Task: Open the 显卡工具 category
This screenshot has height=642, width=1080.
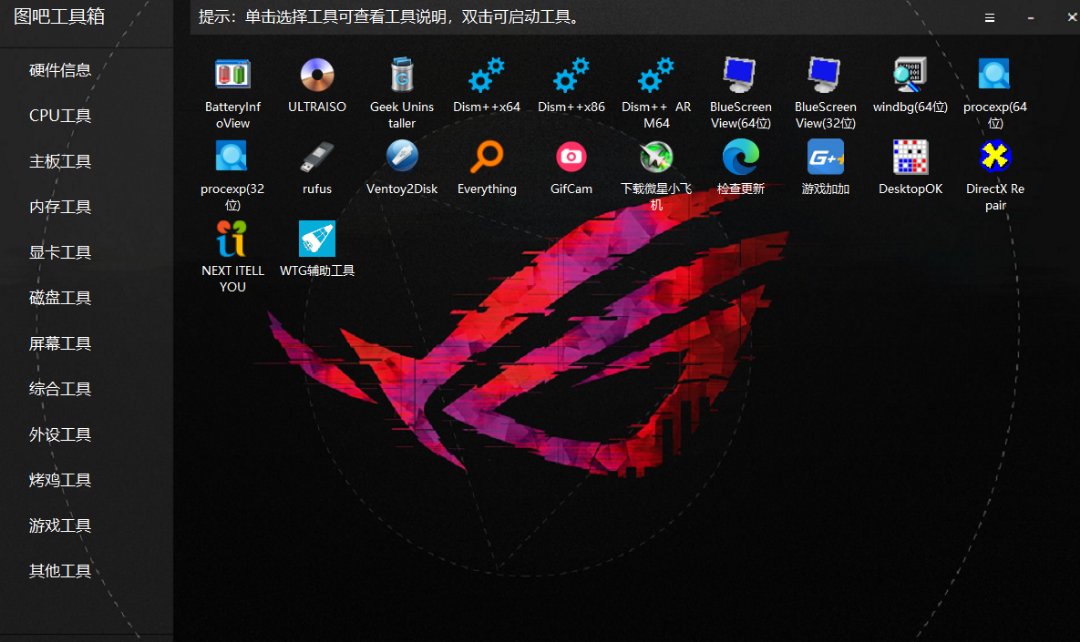Action: (x=60, y=252)
